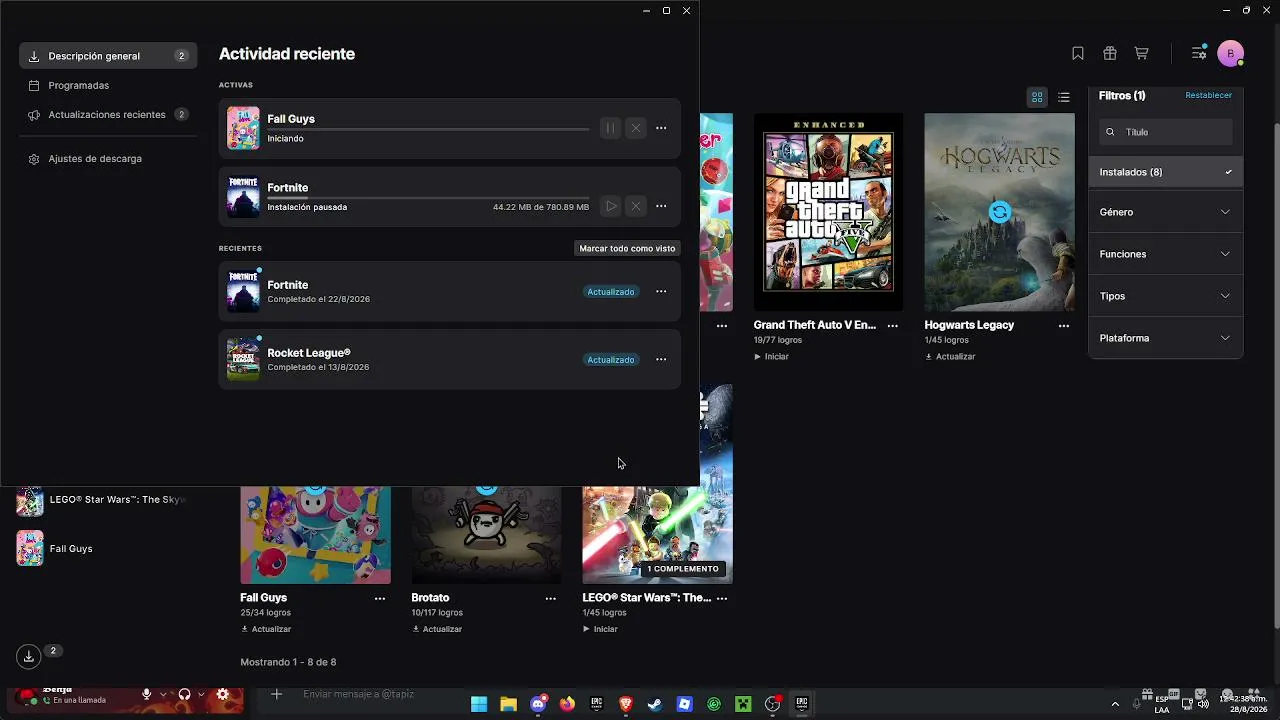Open Firefox from the taskbar
The height and width of the screenshot is (720, 1280).
pos(567,704)
